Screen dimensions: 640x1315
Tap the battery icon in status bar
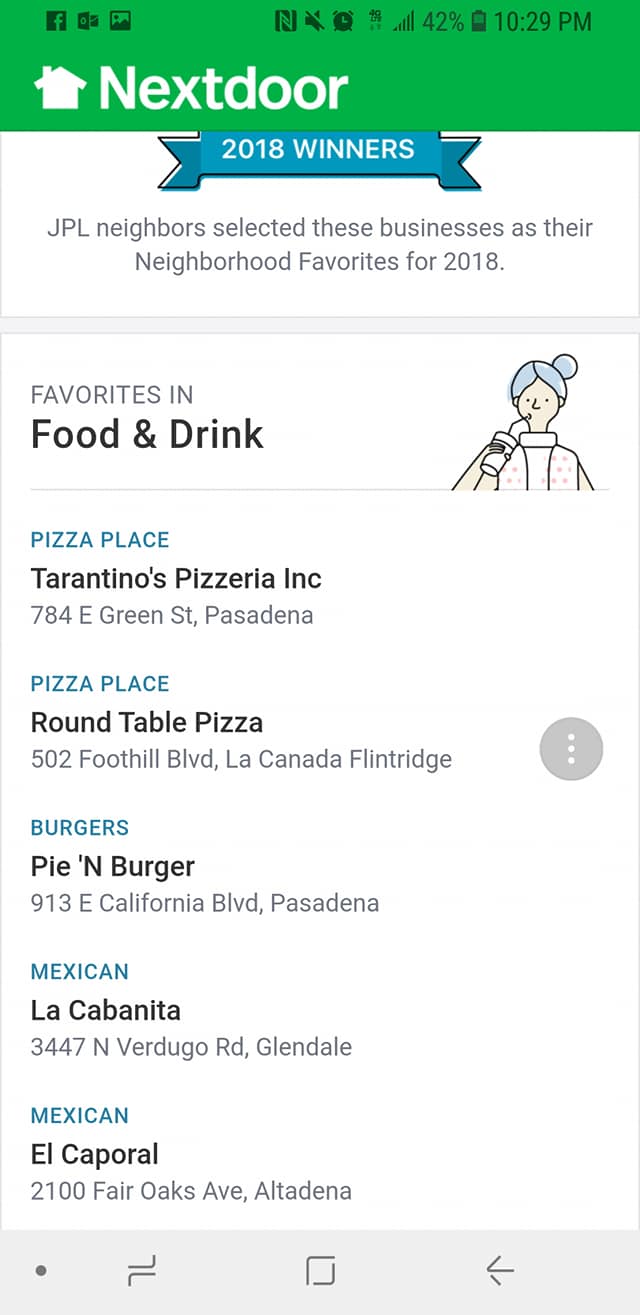tap(478, 21)
